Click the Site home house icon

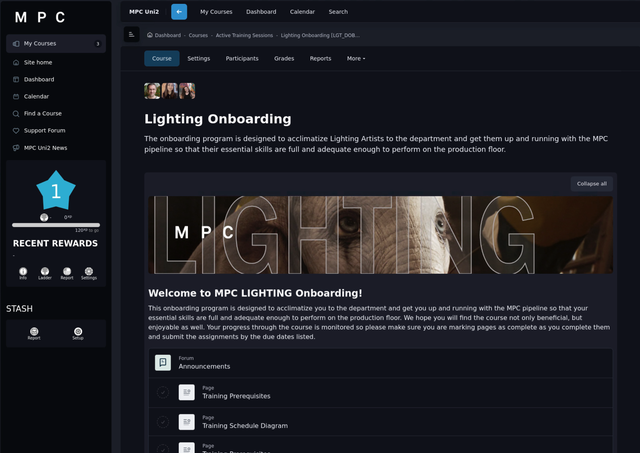16,62
